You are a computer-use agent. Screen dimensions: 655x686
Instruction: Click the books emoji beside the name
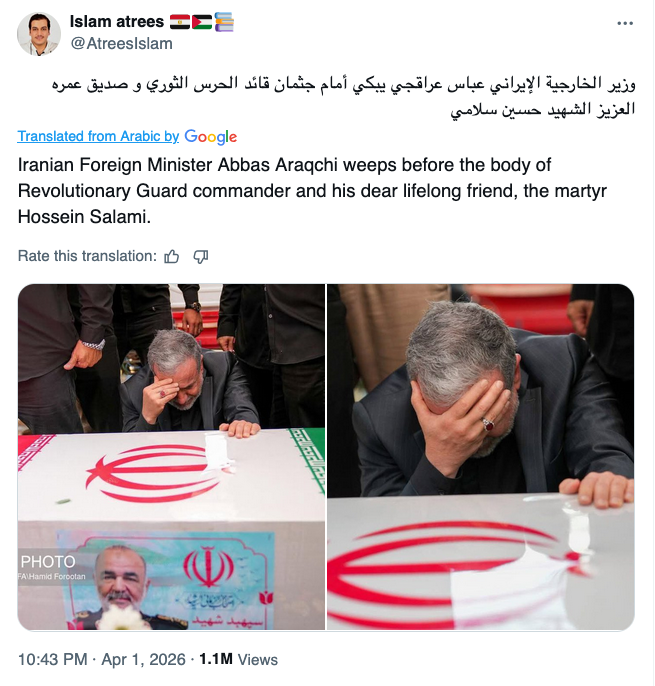[224, 22]
